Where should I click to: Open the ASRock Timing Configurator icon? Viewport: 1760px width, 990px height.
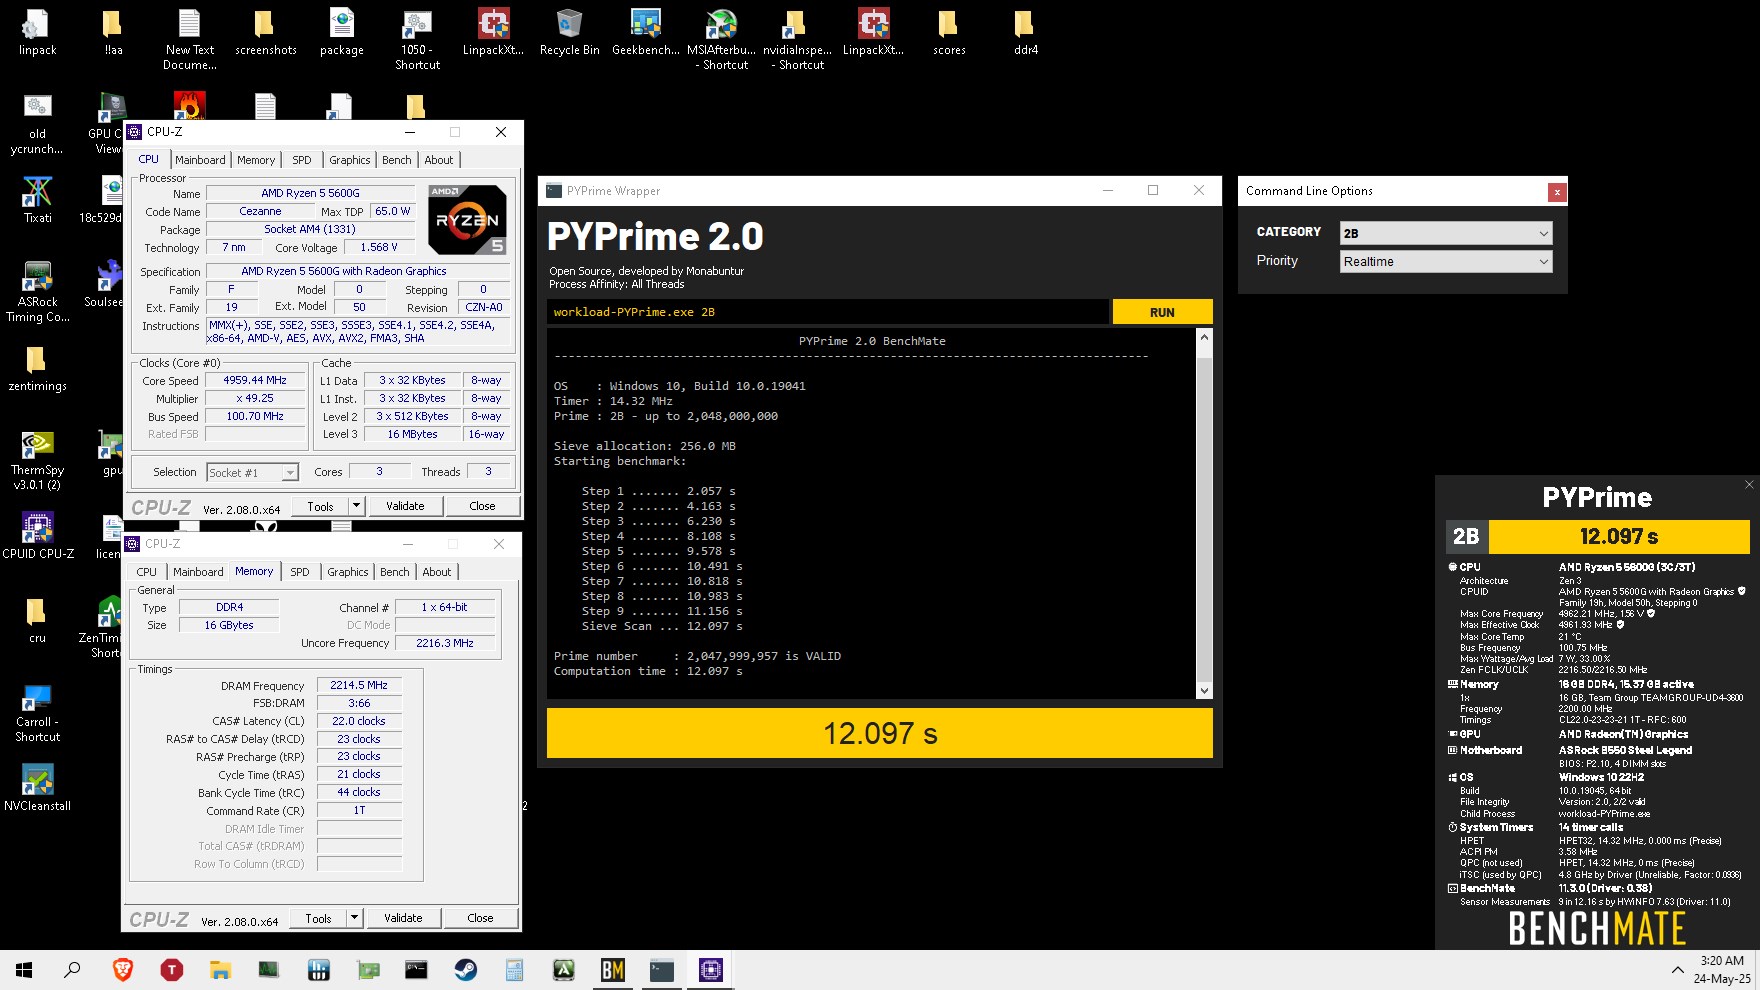click(38, 291)
